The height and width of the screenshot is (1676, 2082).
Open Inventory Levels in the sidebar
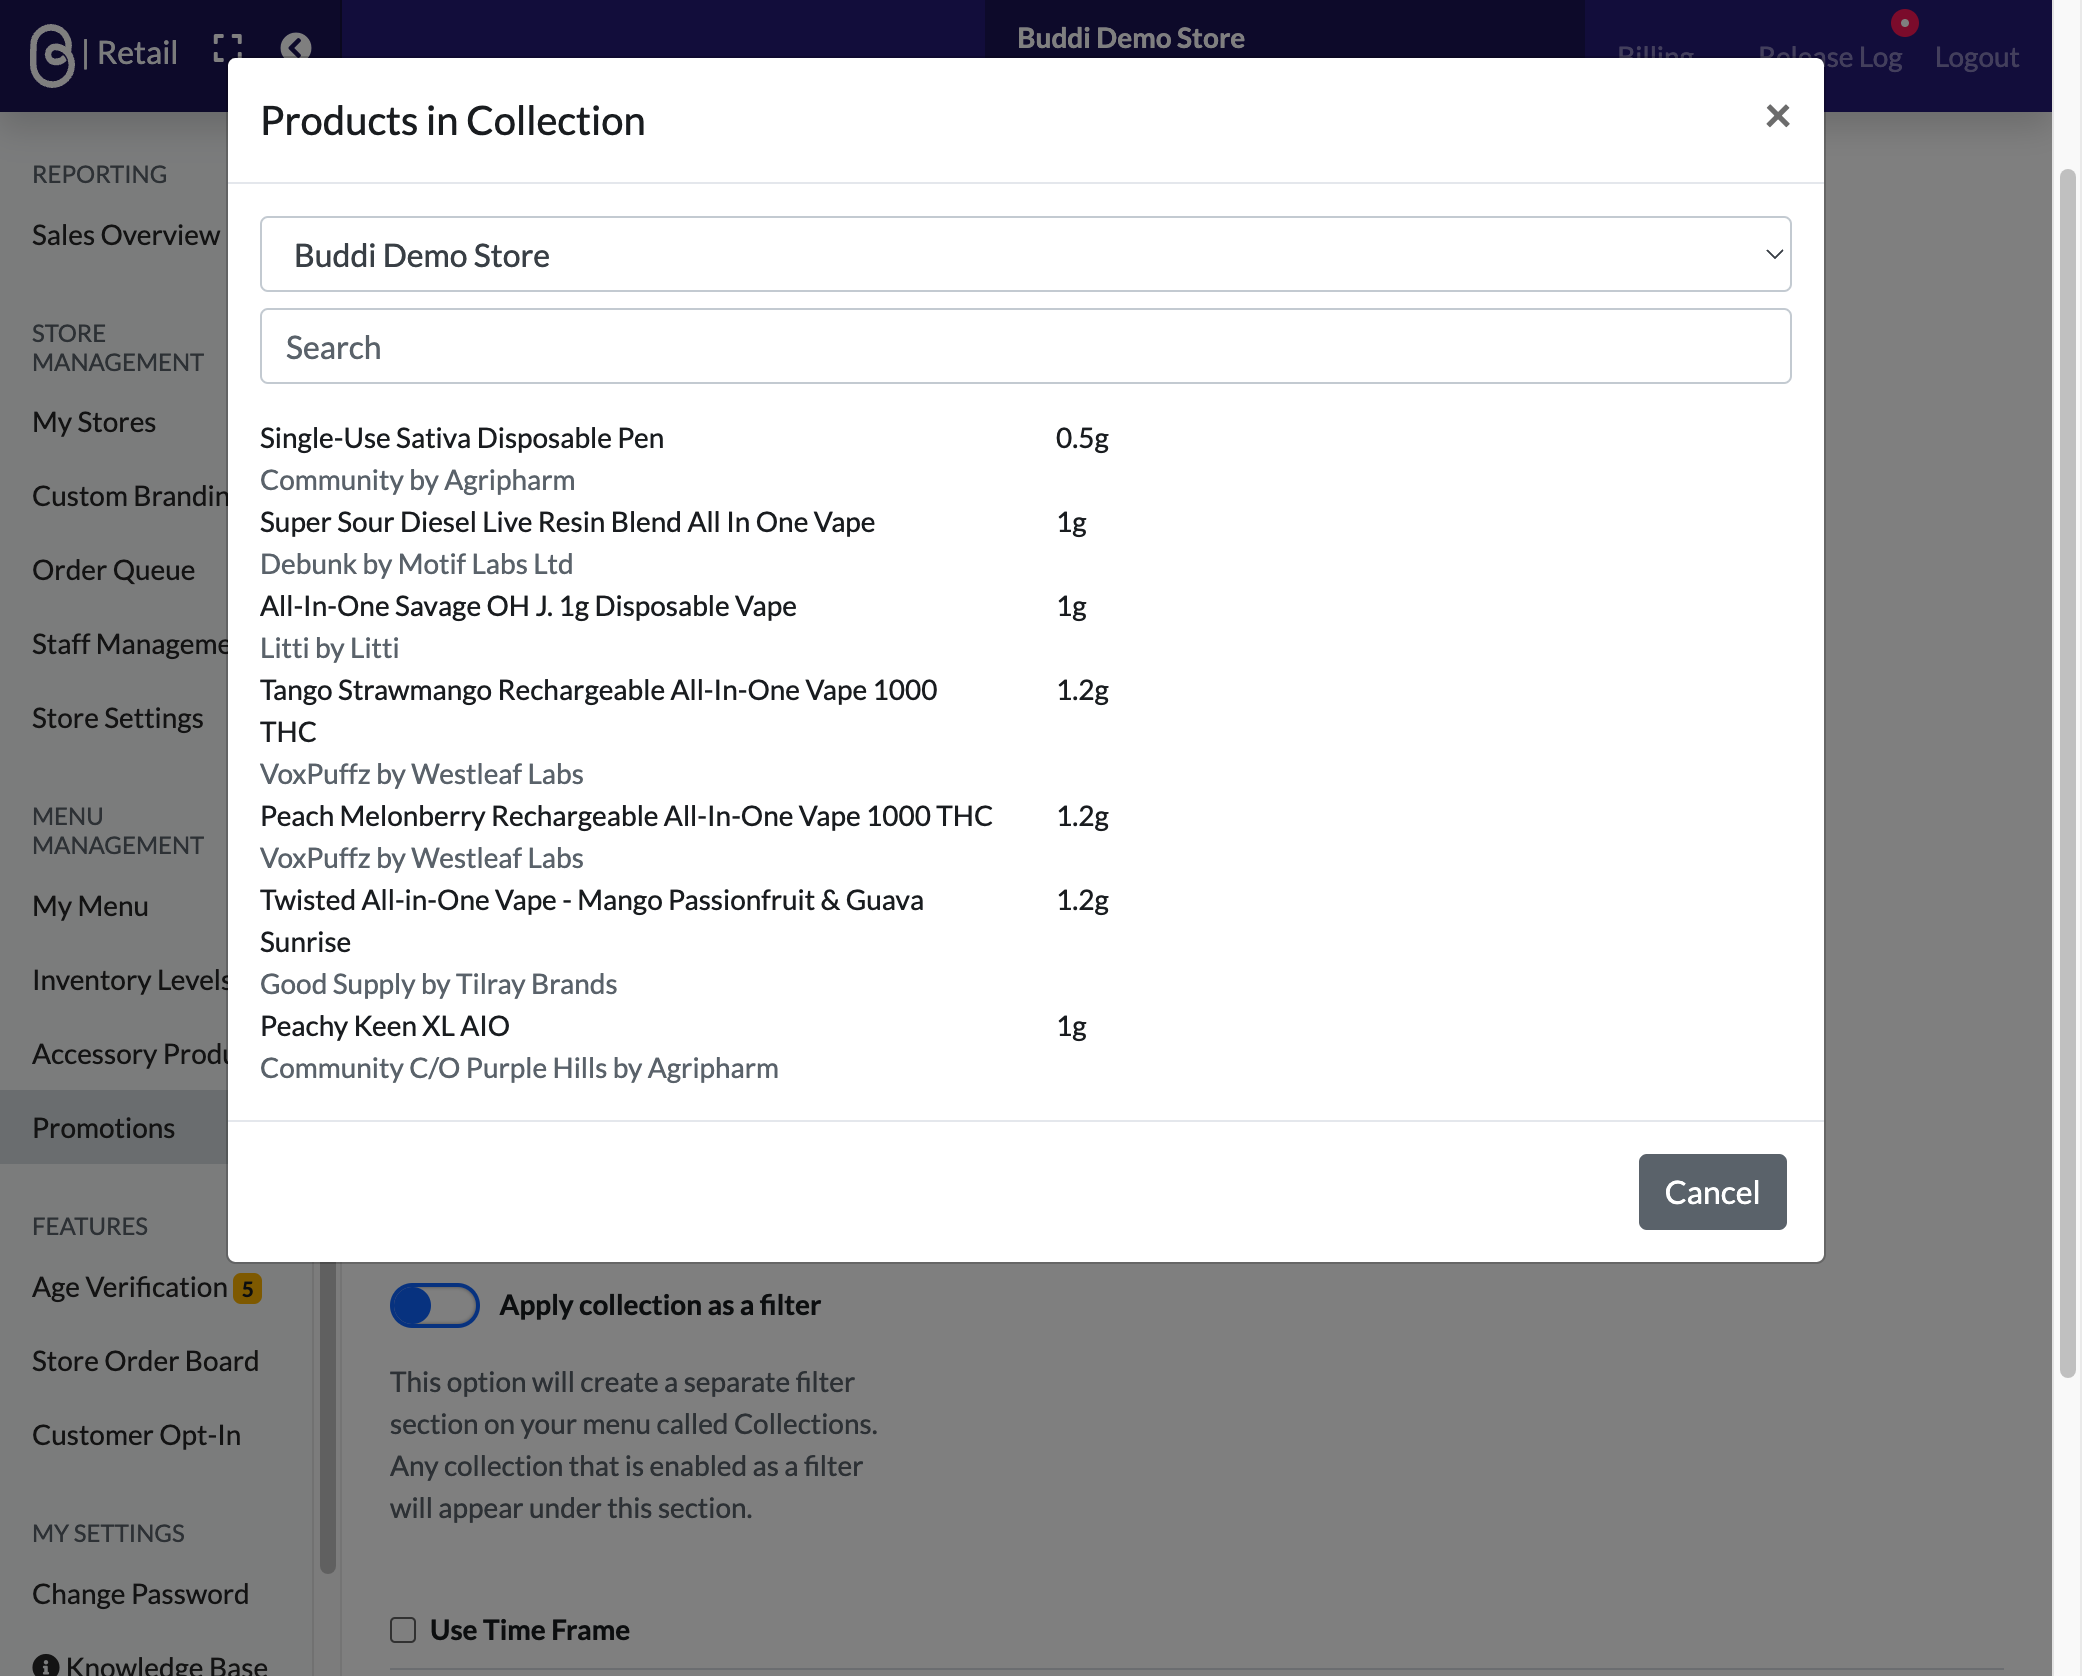131,980
